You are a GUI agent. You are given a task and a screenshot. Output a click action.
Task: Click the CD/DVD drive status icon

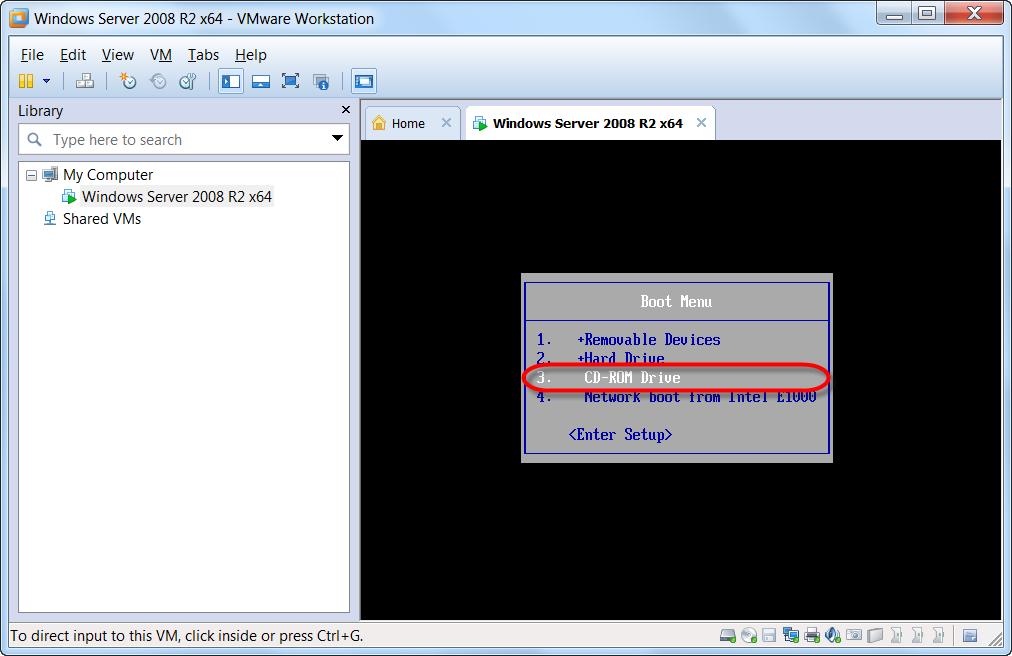[749, 636]
